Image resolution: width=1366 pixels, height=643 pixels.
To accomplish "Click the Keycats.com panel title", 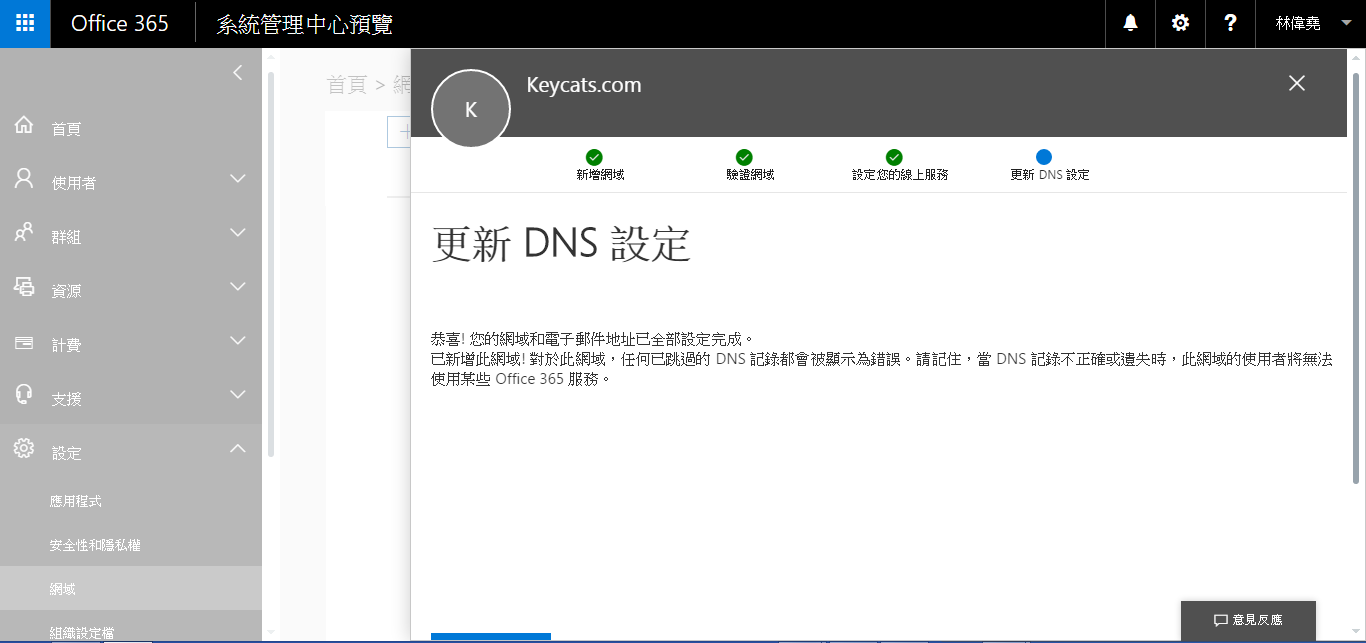I will pyautogui.click(x=584, y=85).
